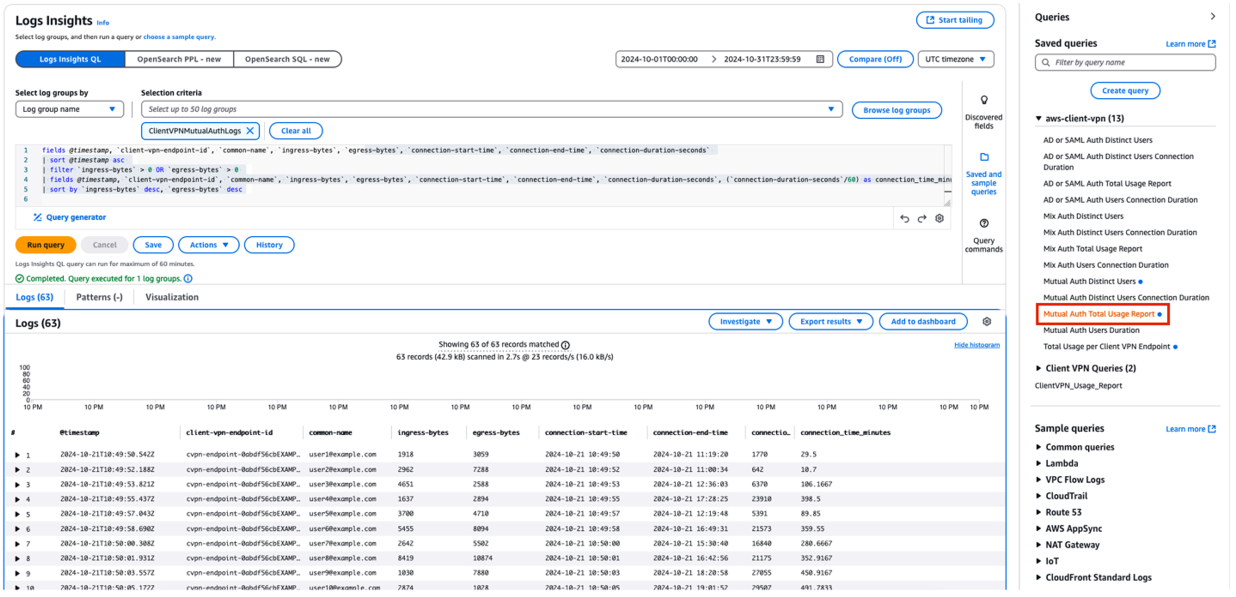Expand the VPC Flow Logs sample queries
The height and width of the screenshot is (597, 1236).
tap(1074, 479)
